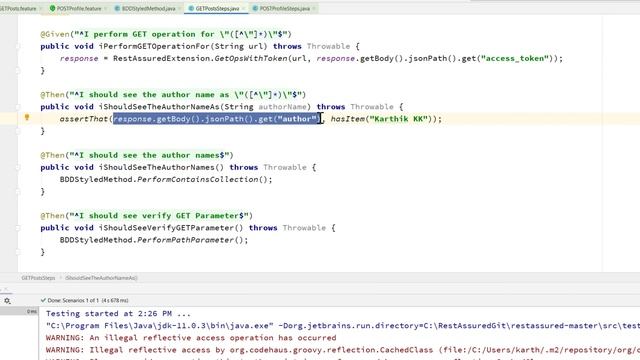Click the BDDStyledMethod.java class icon

(x=117, y=8)
